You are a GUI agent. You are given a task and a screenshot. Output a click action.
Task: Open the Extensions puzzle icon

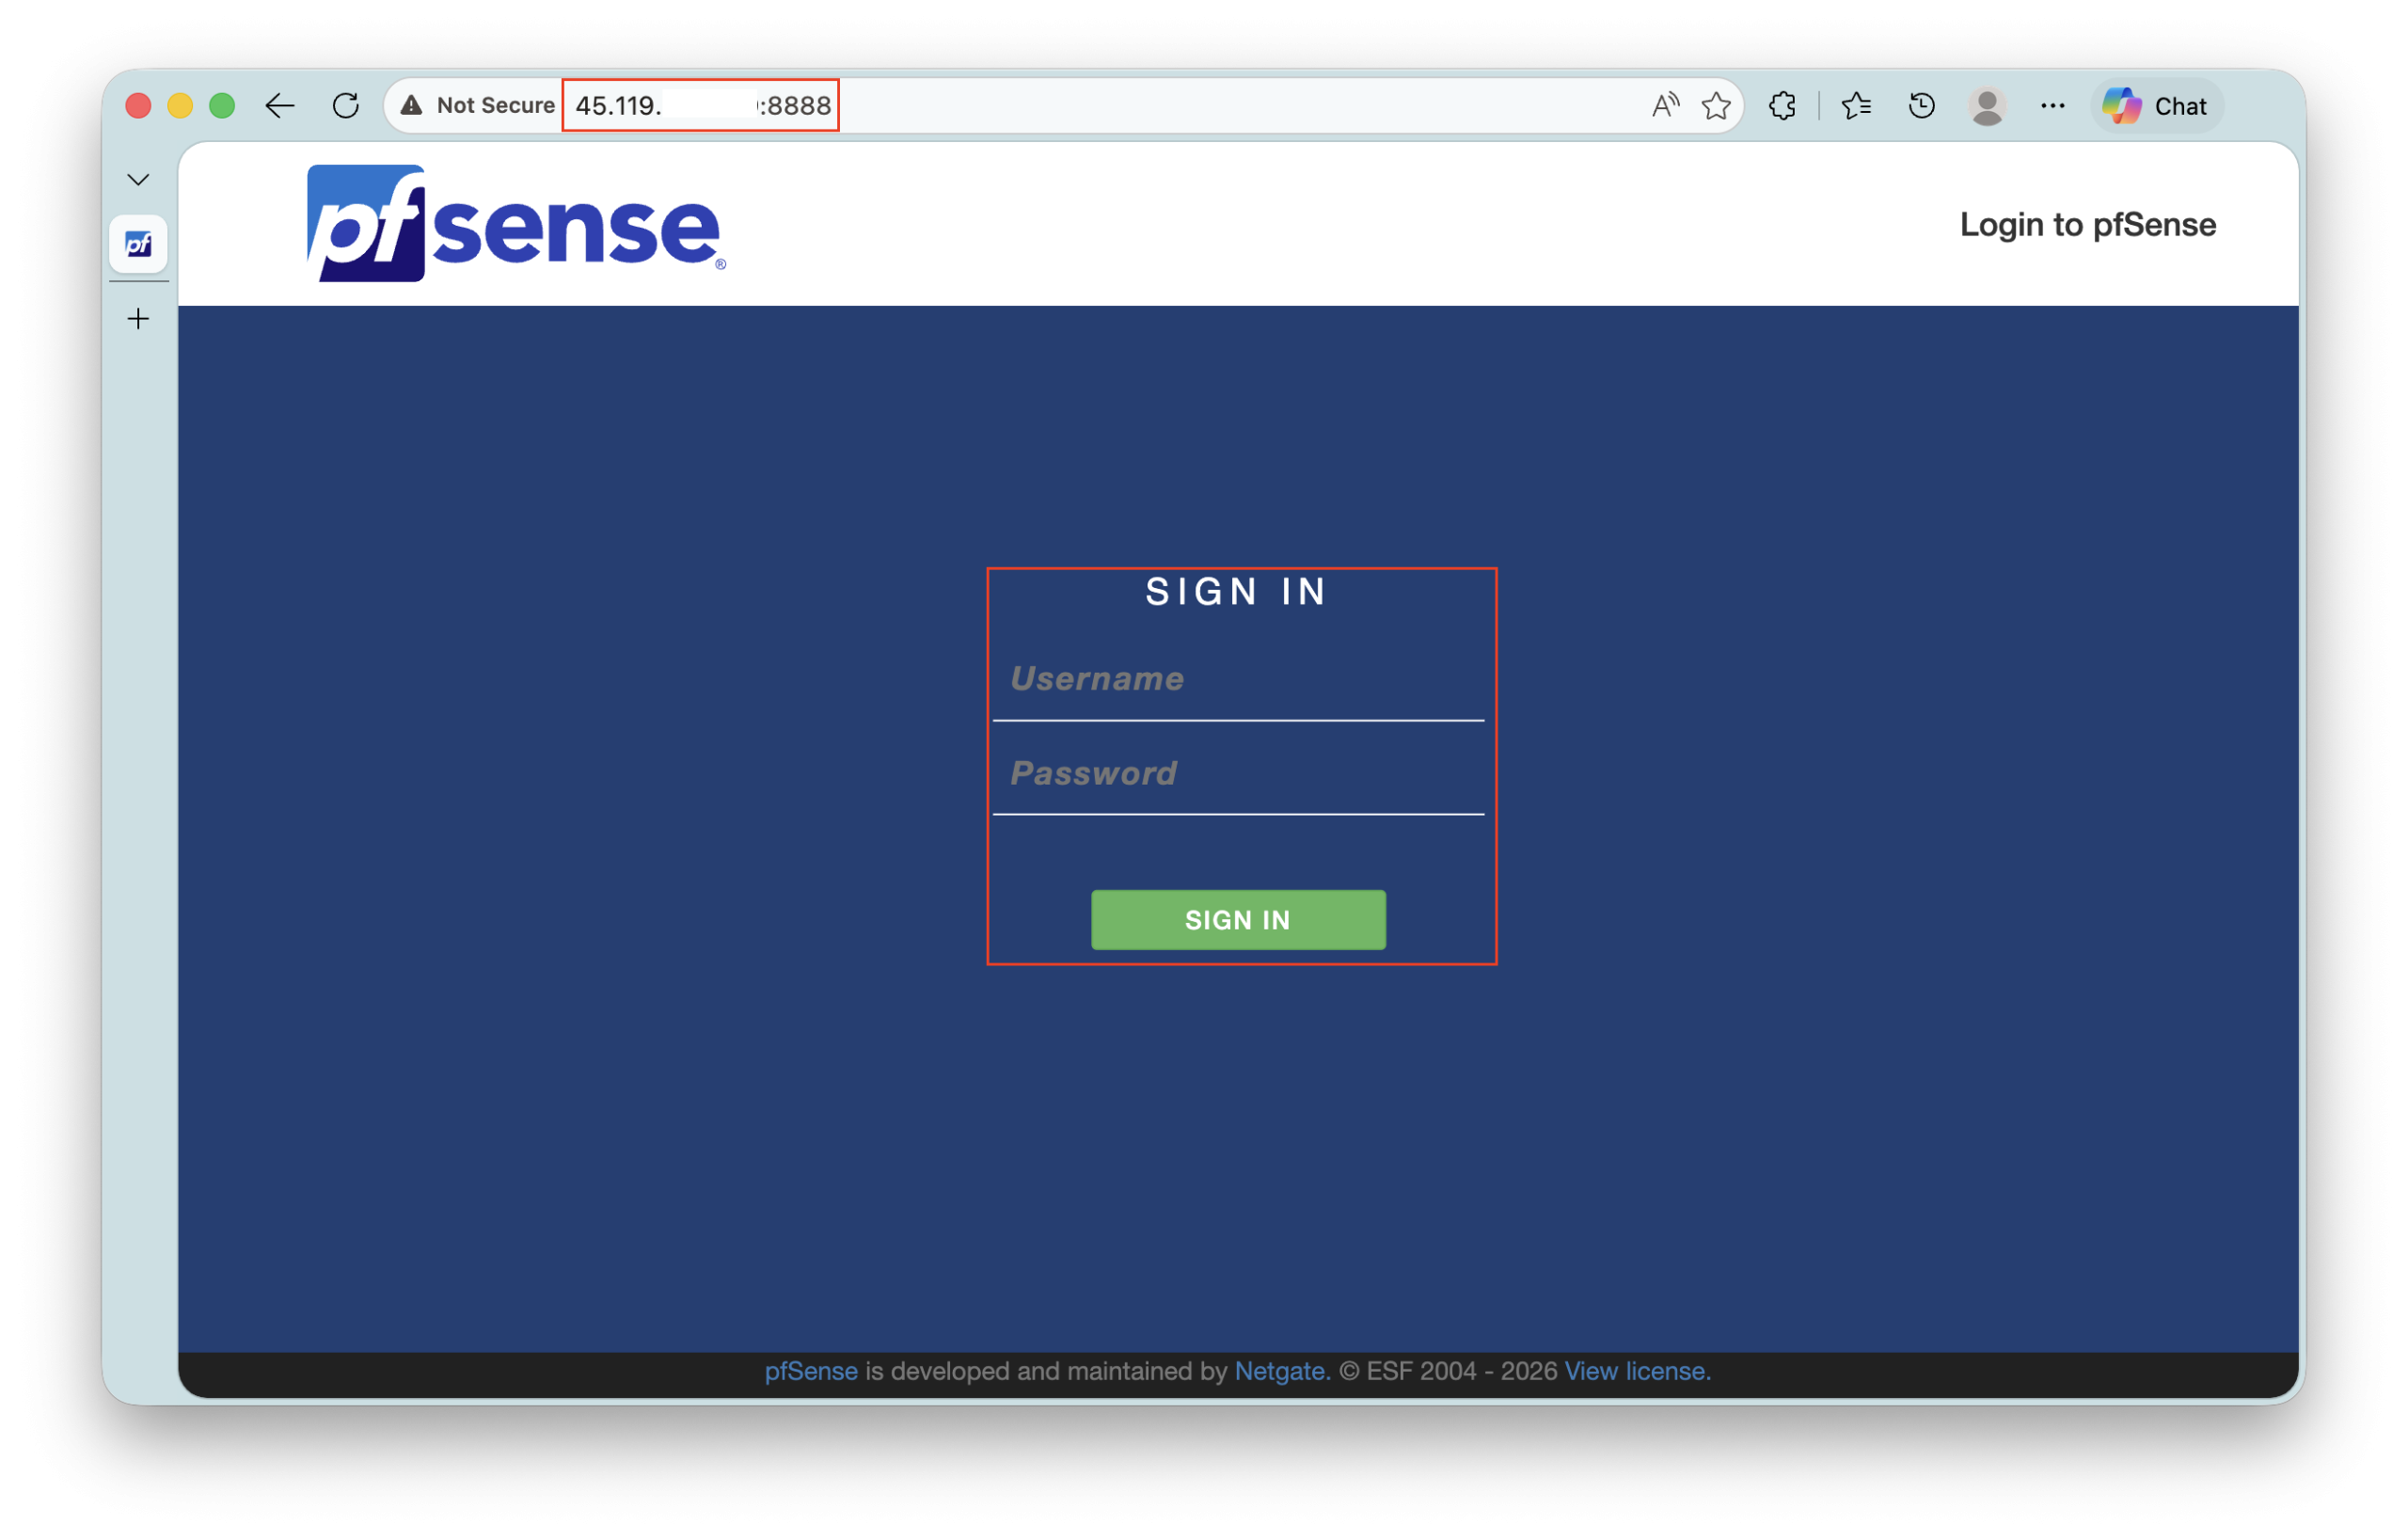(1782, 106)
